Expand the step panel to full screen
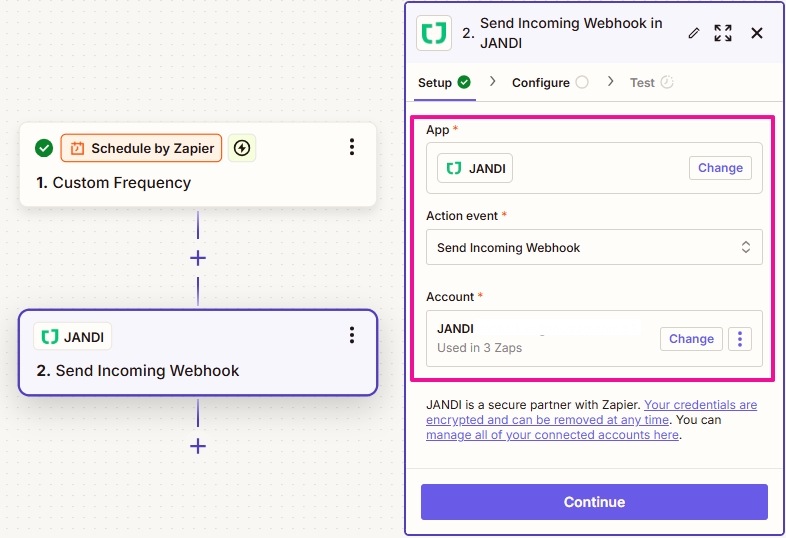This screenshot has height=538, width=786. pyautogui.click(x=723, y=33)
